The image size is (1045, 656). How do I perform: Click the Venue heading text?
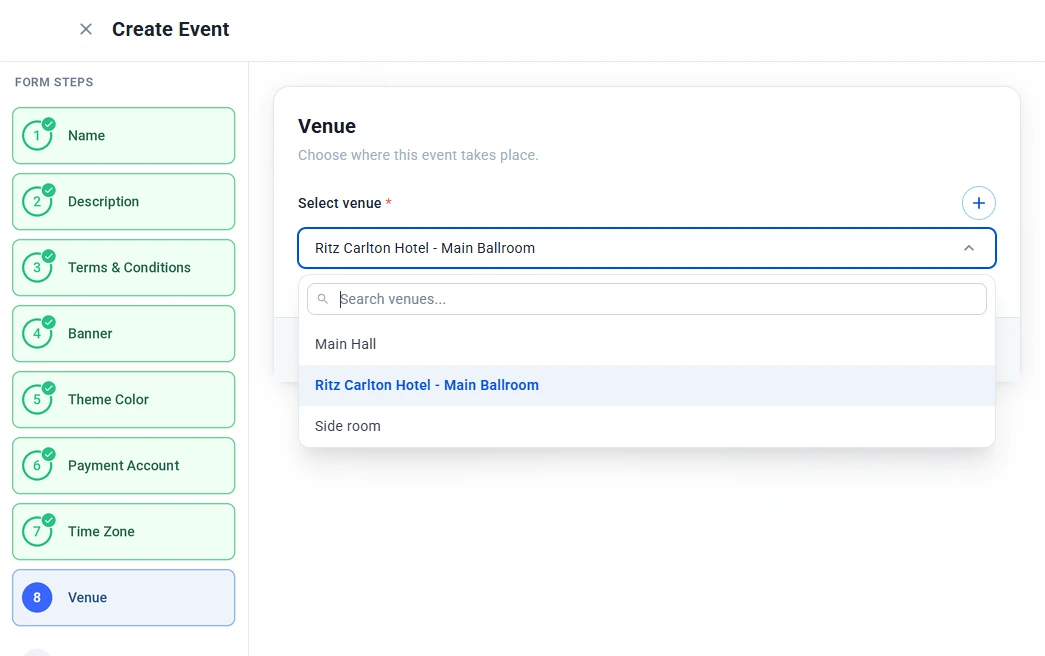[x=327, y=126]
